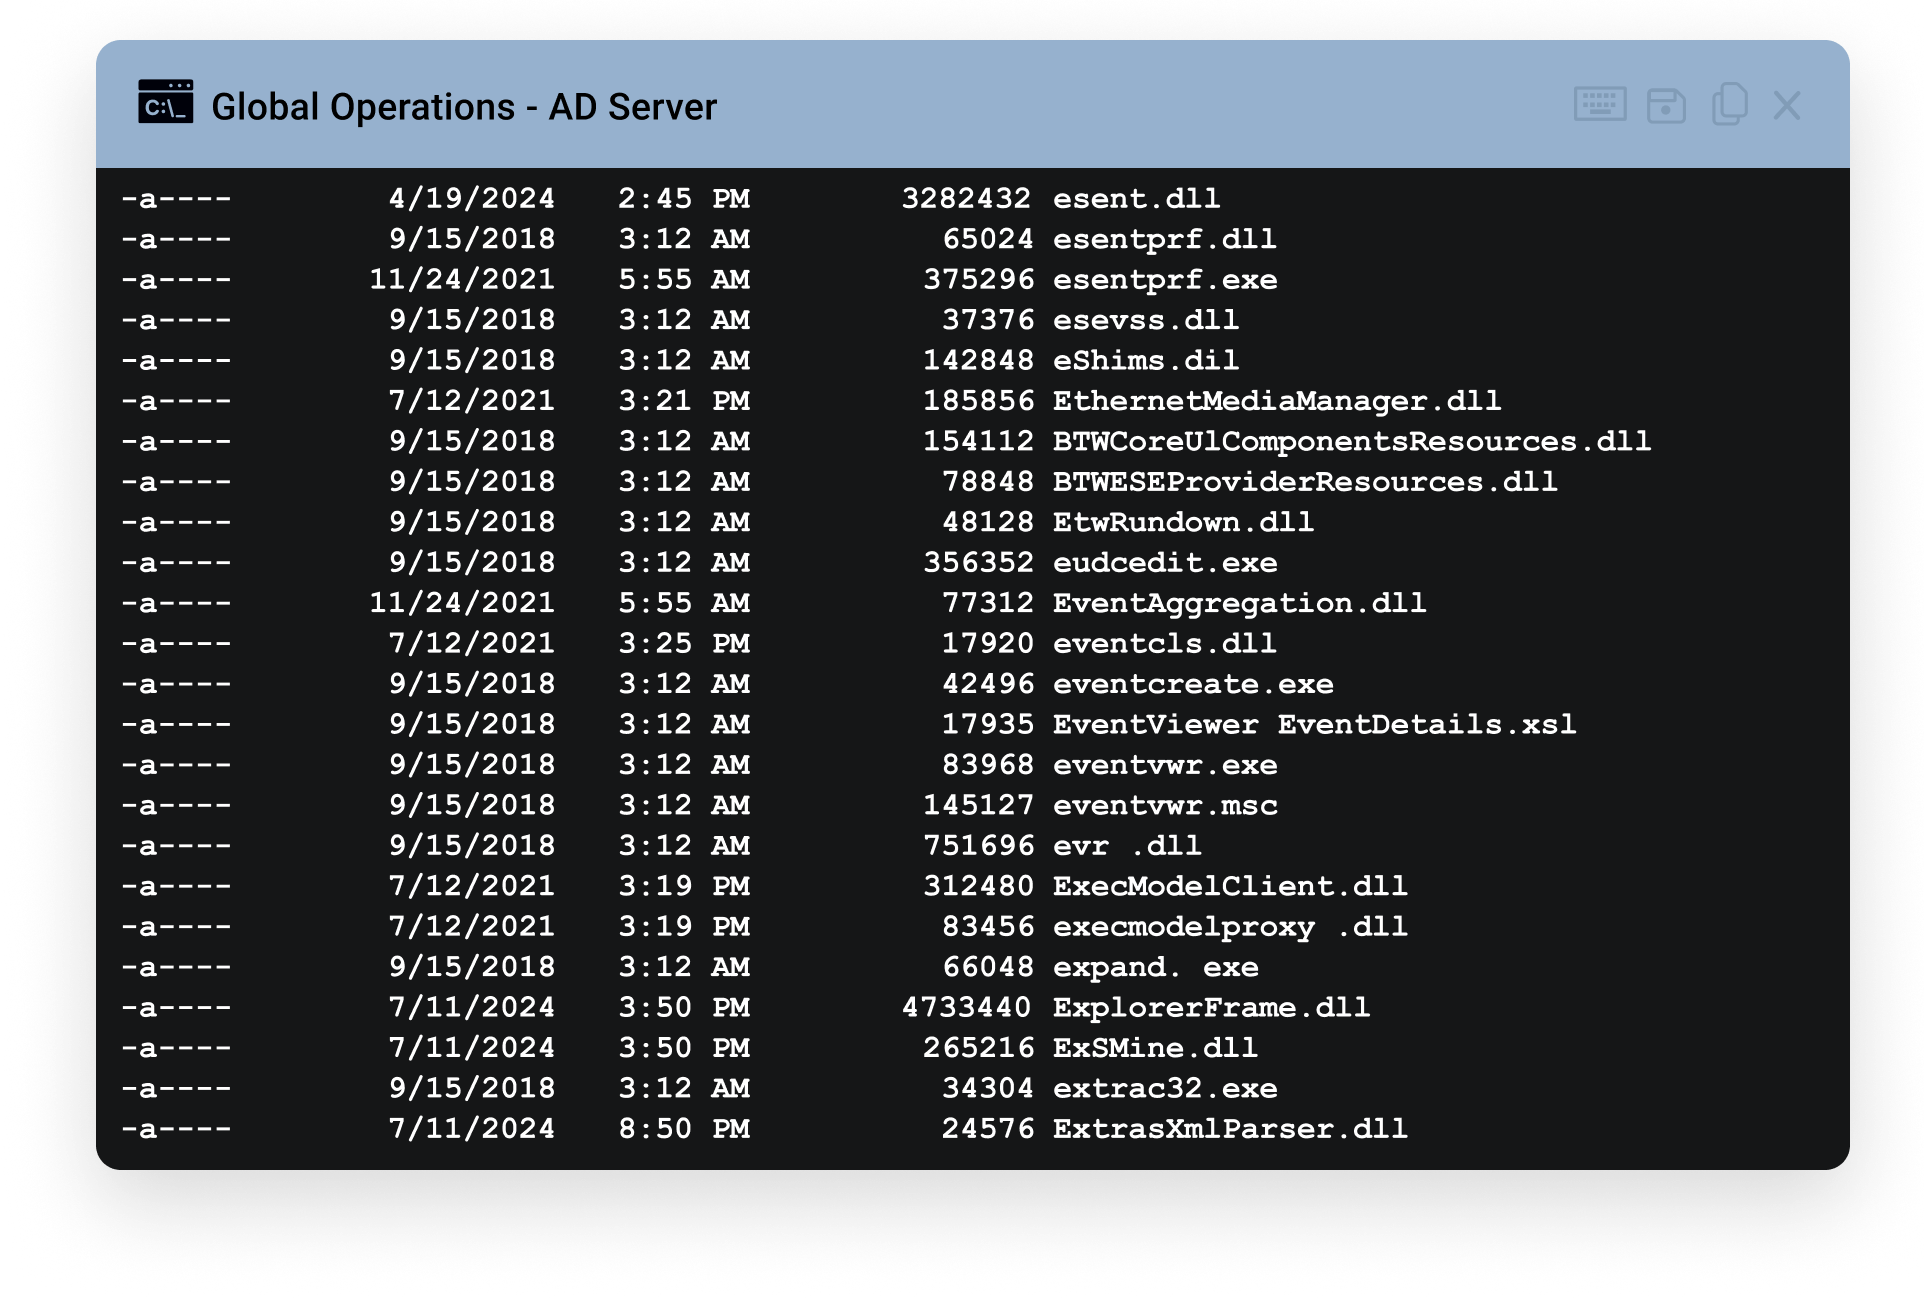Click the extrac32.exe entry
The image size is (1924, 1298).
pos(1164,1088)
